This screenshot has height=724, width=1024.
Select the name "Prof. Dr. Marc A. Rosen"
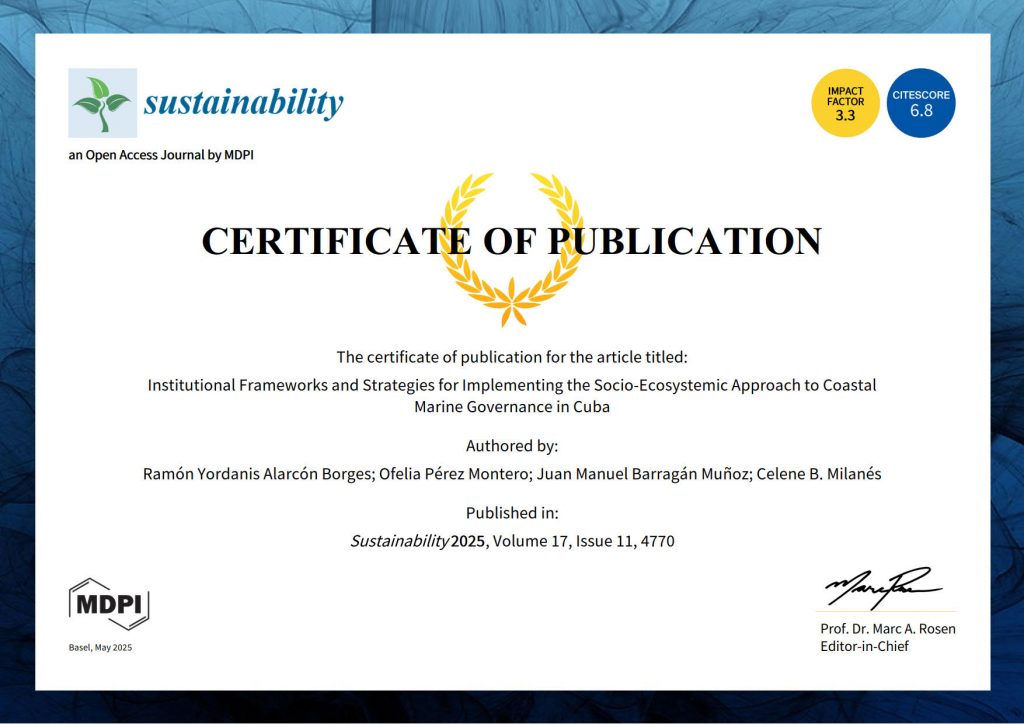coord(888,629)
